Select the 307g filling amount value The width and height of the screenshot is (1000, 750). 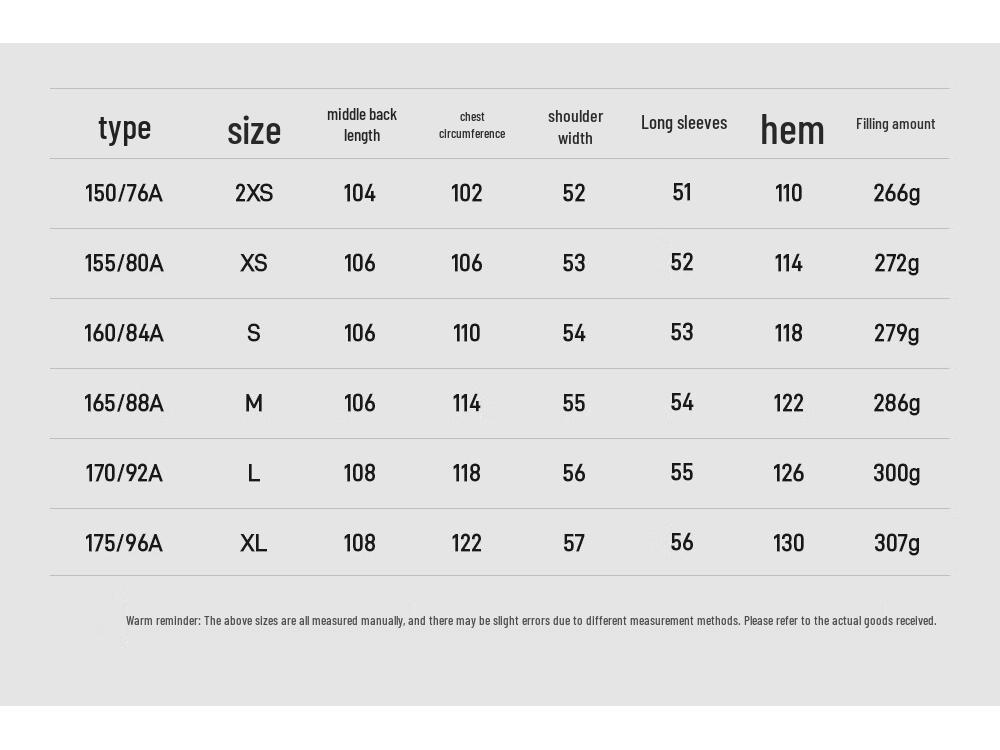pyautogui.click(x=897, y=543)
